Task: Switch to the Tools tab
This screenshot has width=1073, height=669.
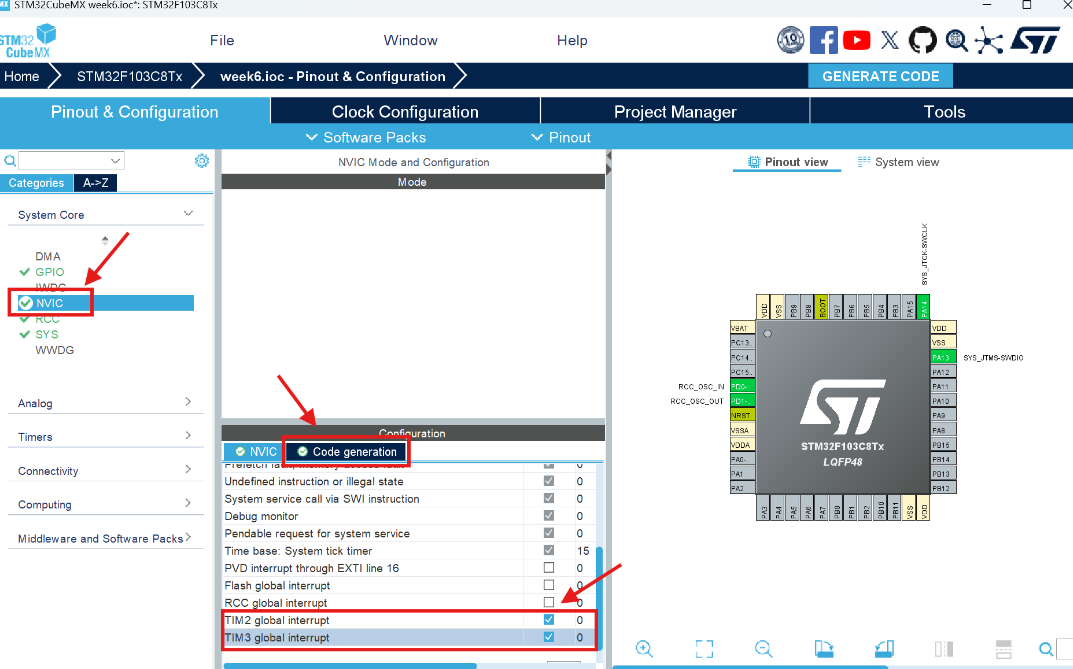Action: pos(944,112)
